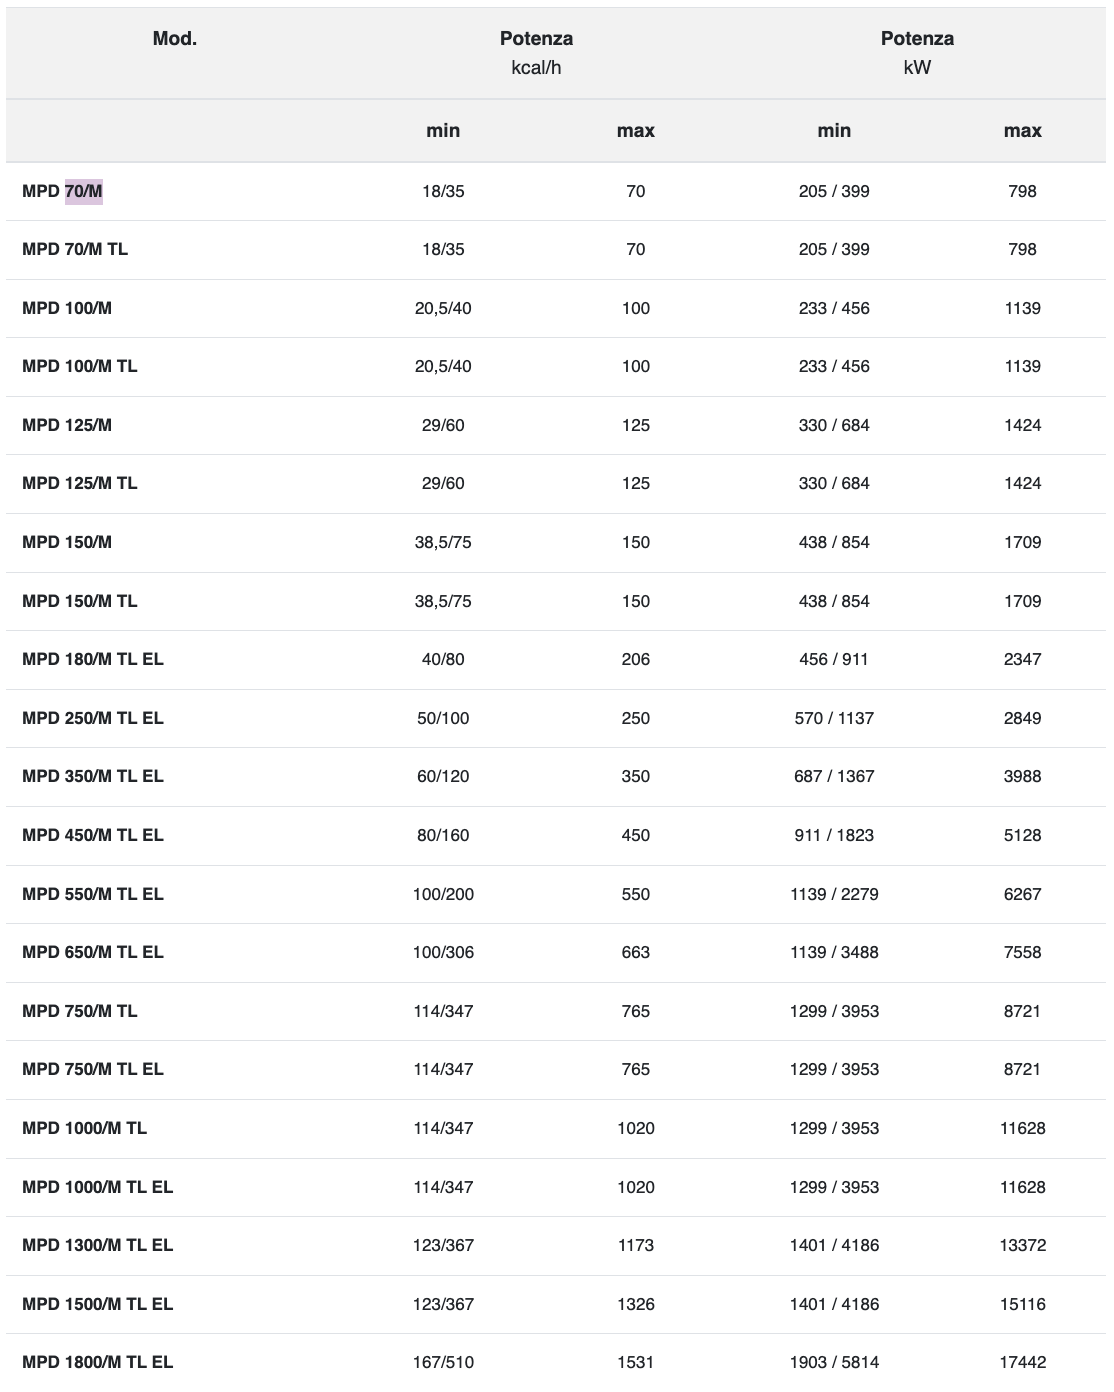Select the highlighted MPD 70/M model name
Image resolution: width=1114 pixels, height=1392 pixels.
pyautogui.click(x=62, y=191)
